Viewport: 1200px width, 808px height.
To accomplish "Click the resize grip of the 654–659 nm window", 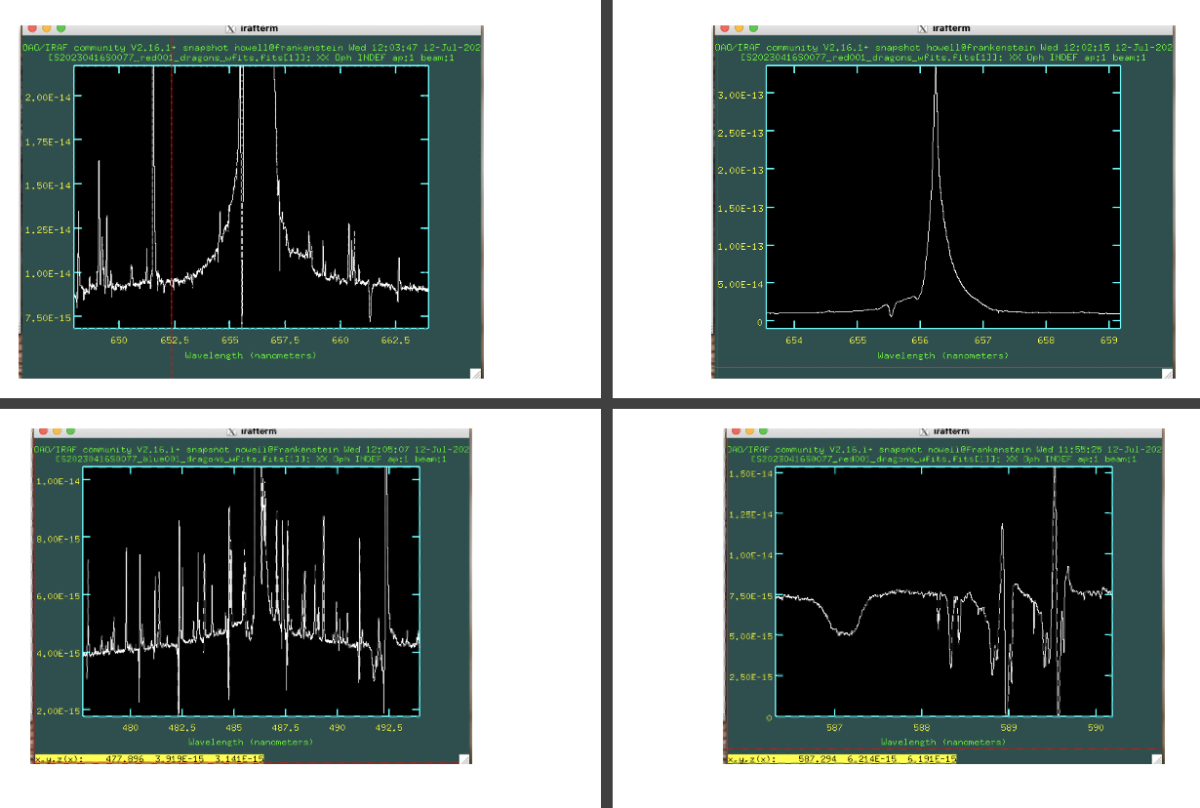I will click(1164, 373).
